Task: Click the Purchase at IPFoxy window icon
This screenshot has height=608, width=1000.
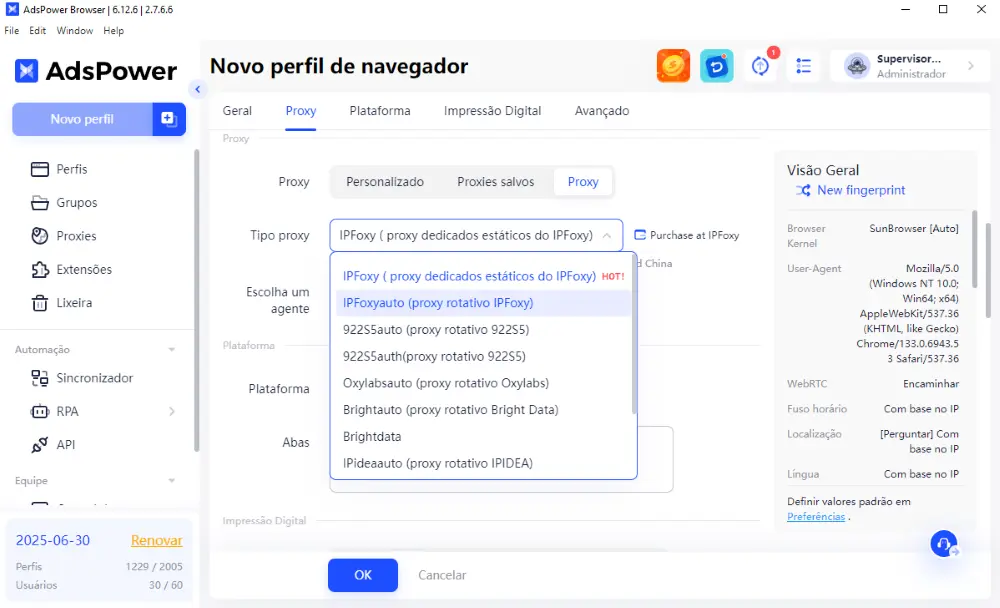Action: point(640,235)
